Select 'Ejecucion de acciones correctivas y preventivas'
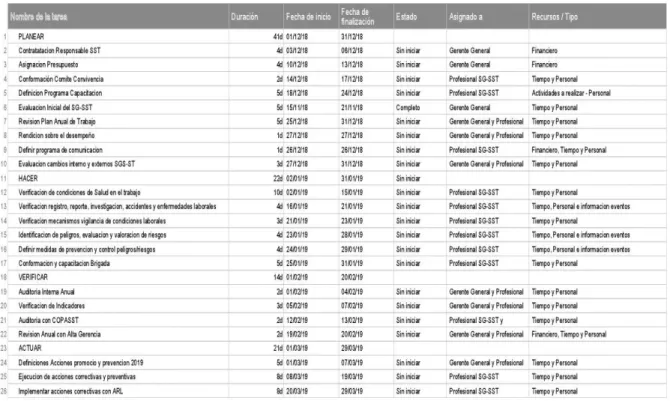Image resolution: width=670 pixels, height=401 pixels. click(77, 377)
